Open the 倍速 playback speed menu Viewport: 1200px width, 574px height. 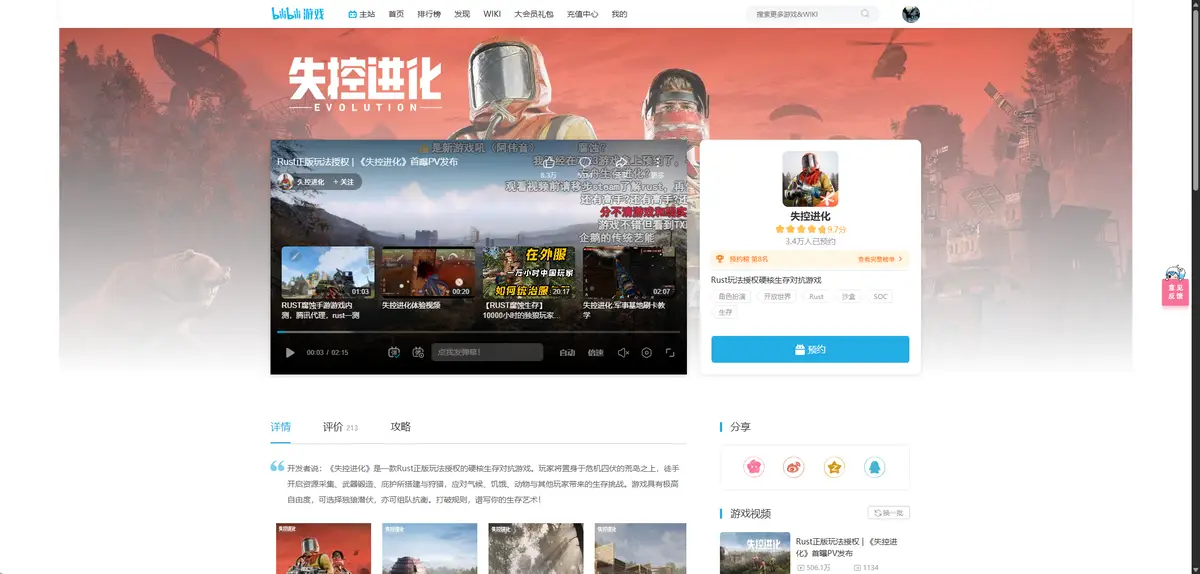(596, 353)
